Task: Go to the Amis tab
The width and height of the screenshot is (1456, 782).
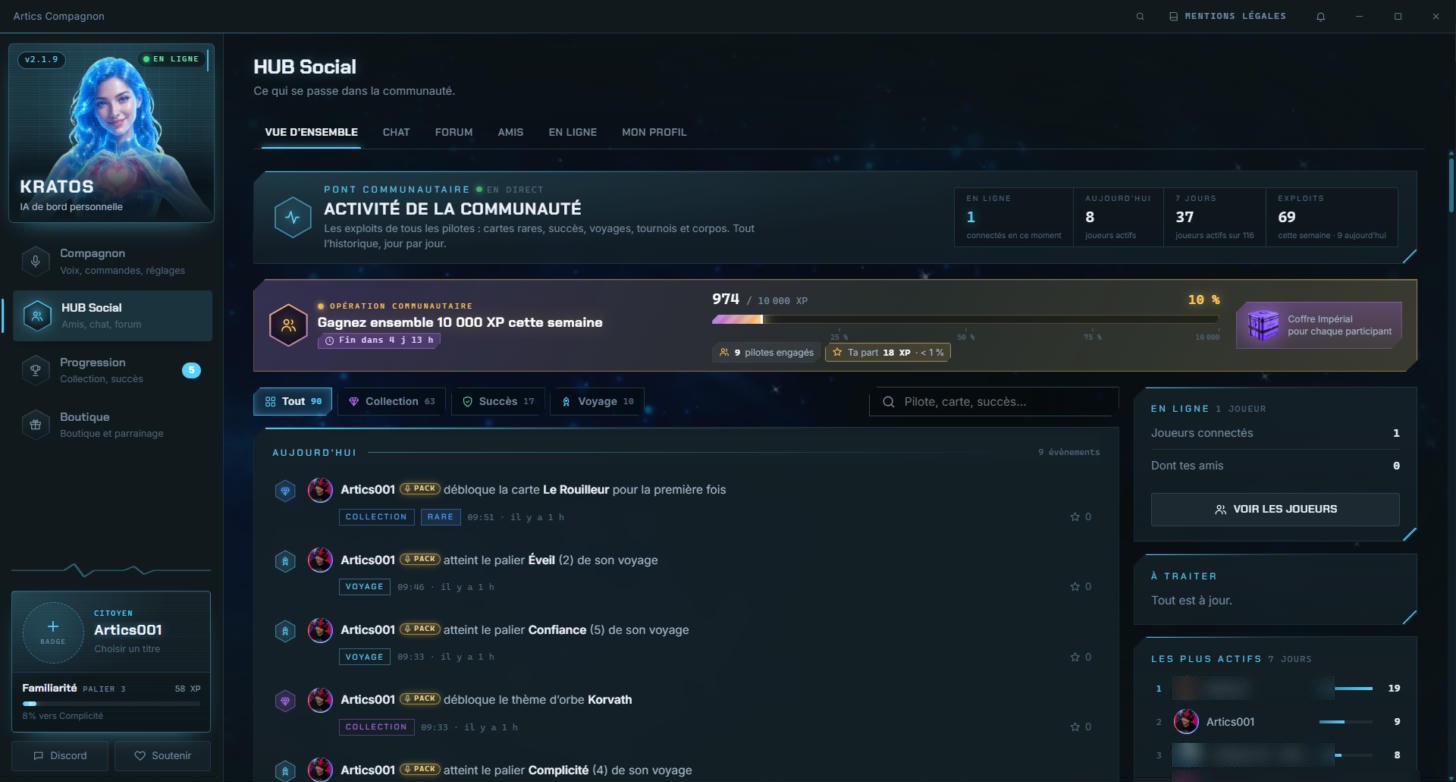Action: pyautogui.click(x=511, y=132)
